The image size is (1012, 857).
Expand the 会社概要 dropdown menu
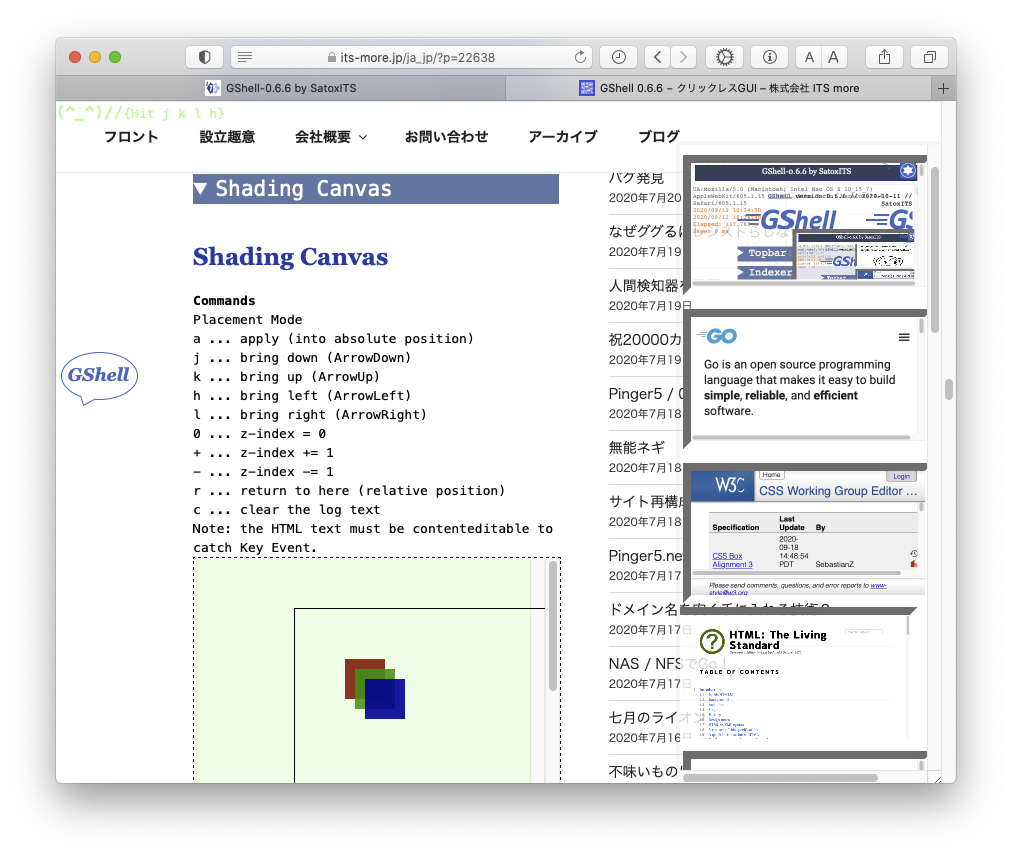330,137
